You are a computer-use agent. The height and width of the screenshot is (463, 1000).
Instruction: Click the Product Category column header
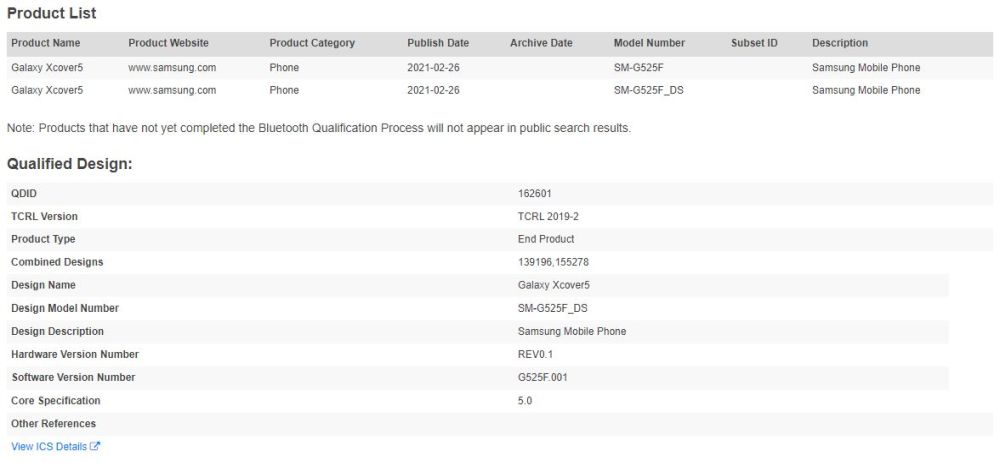[312, 43]
